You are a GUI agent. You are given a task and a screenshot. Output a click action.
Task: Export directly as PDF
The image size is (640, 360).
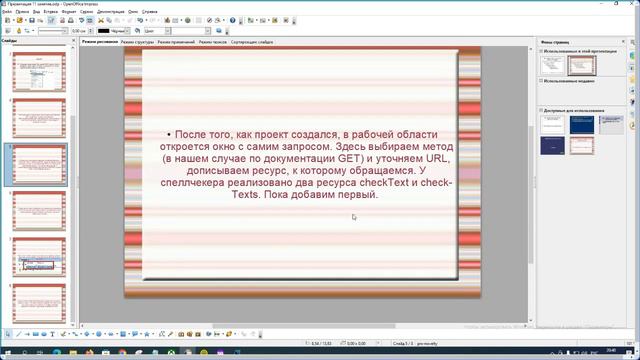click(62, 20)
